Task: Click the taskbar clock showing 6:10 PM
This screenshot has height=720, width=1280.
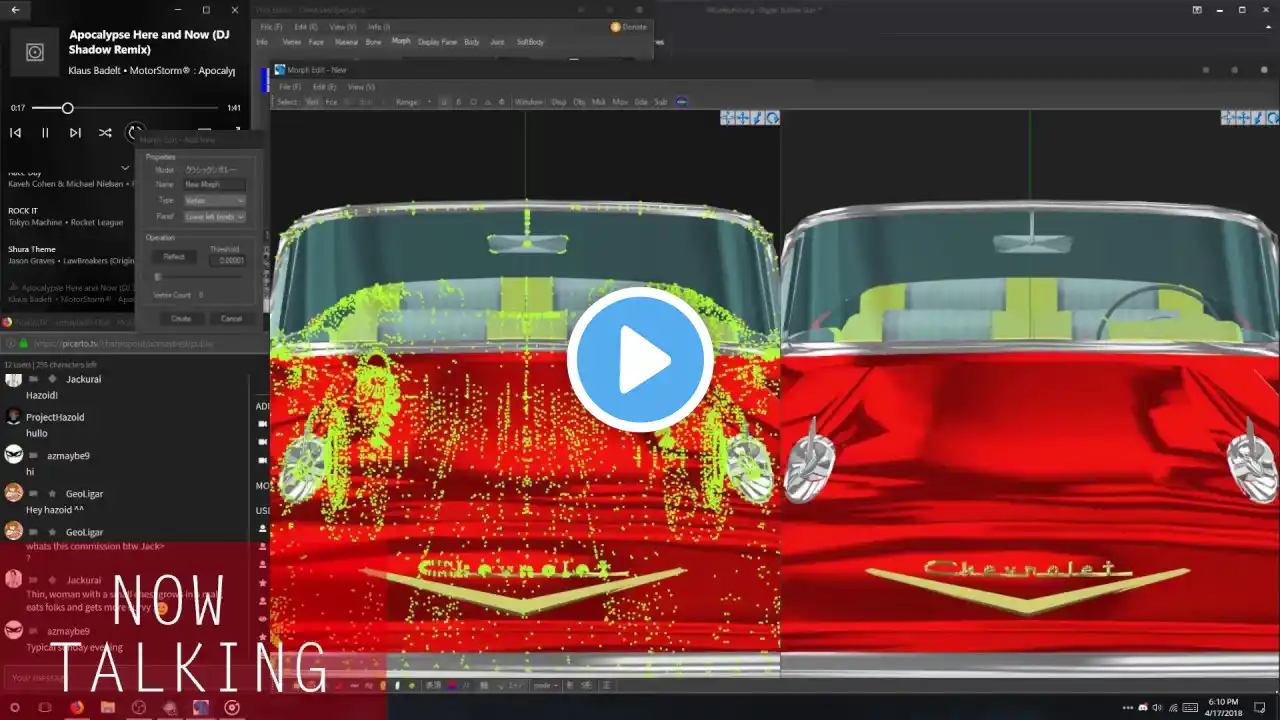Action: 1223,708
